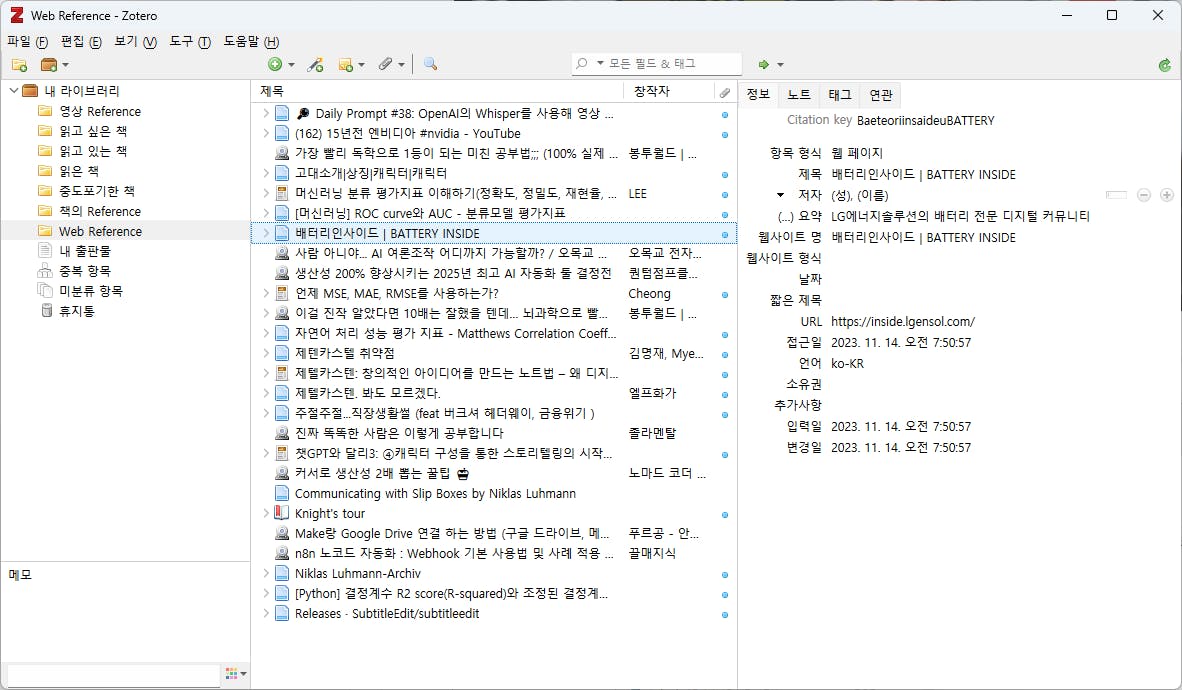Select Communicating with Slip Boxes item

click(x=494, y=494)
